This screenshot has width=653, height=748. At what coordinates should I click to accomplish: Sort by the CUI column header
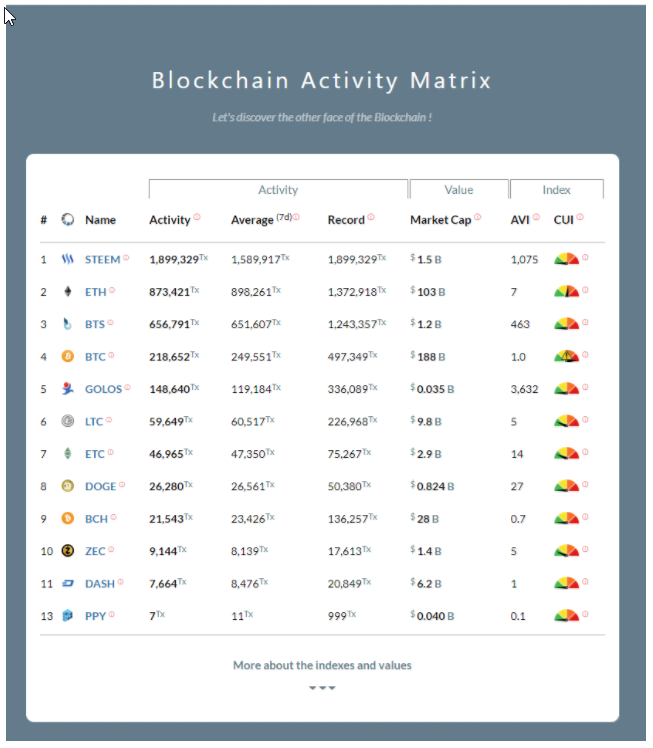[x=563, y=220]
